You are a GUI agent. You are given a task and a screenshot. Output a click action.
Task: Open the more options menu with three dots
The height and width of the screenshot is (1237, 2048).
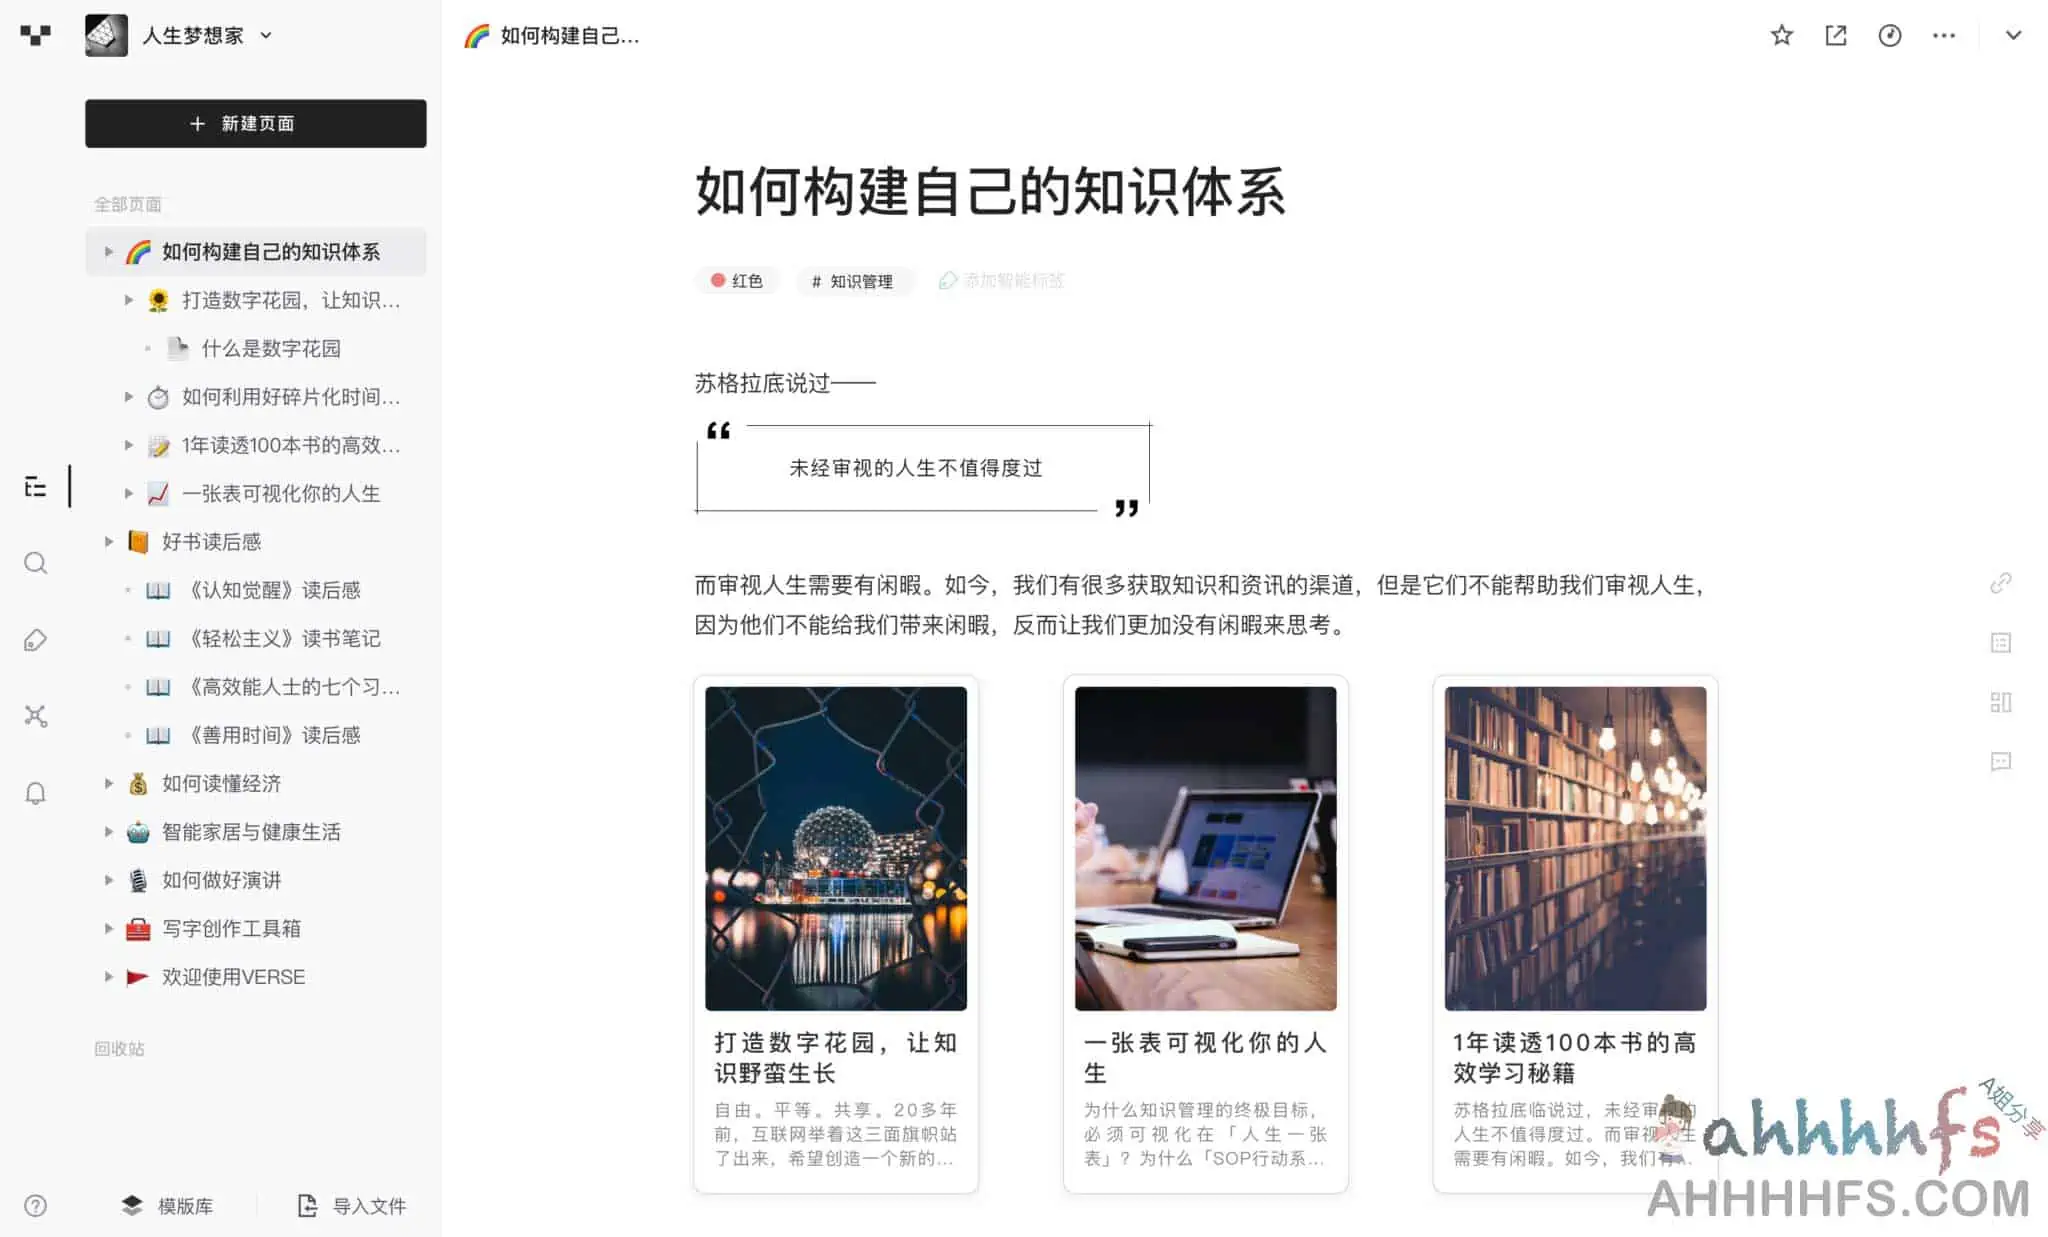pos(1944,35)
